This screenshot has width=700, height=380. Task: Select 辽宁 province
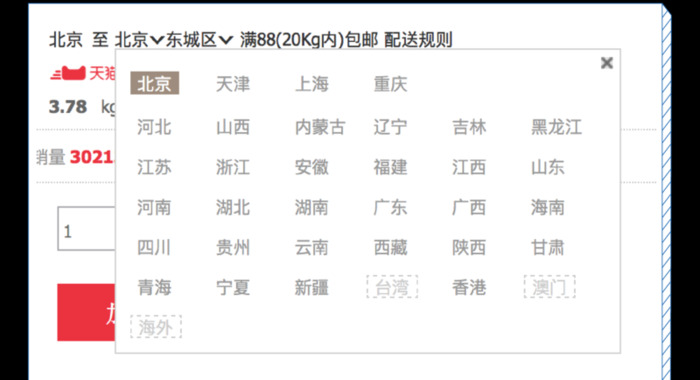coord(391,127)
